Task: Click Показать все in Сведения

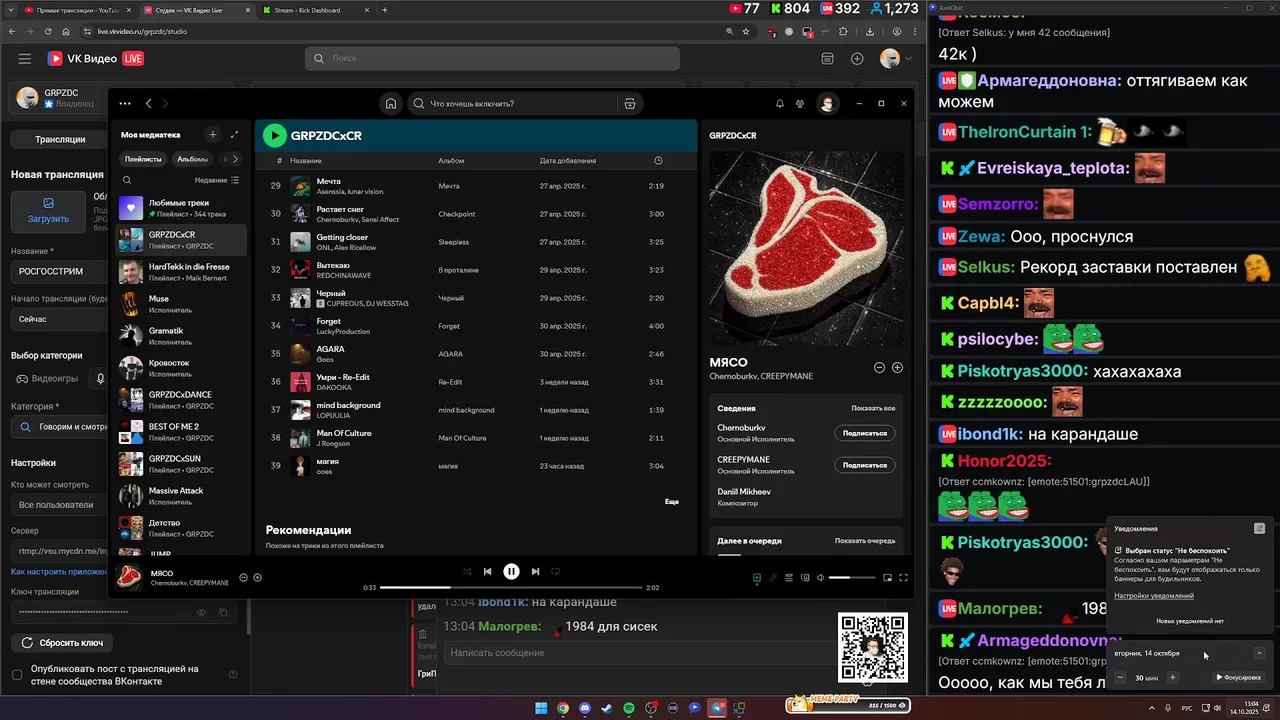Action: [873, 408]
